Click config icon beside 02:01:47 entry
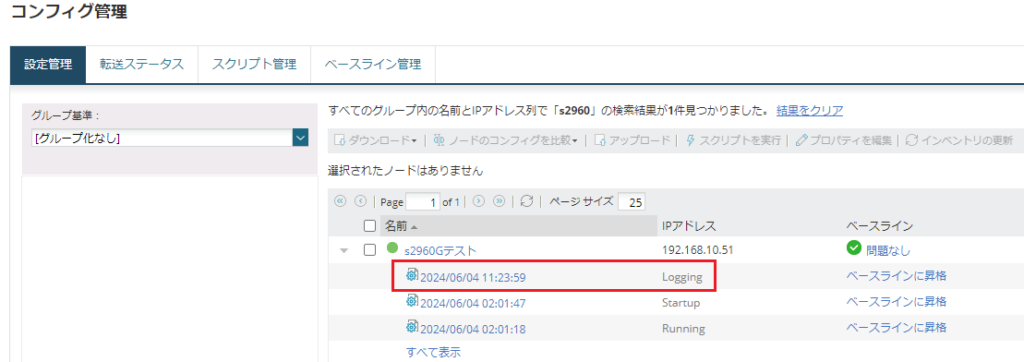Screen dimensions: 1024x362 coord(412,301)
